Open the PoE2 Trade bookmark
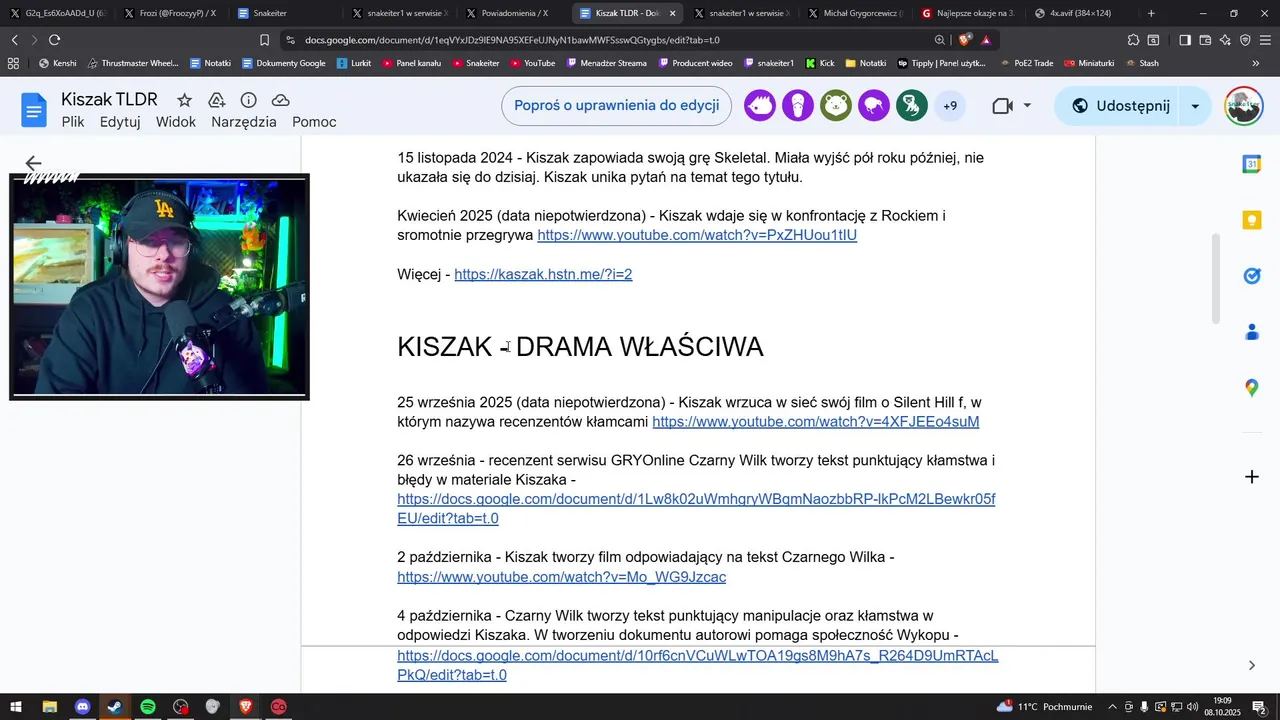This screenshot has width=1280, height=720. [x=1026, y=63]
